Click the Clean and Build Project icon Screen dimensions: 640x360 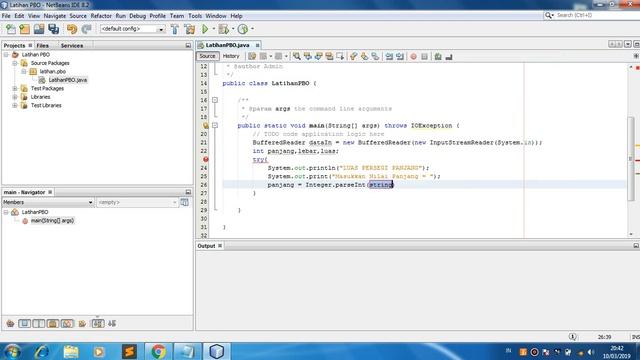(190, 29)
